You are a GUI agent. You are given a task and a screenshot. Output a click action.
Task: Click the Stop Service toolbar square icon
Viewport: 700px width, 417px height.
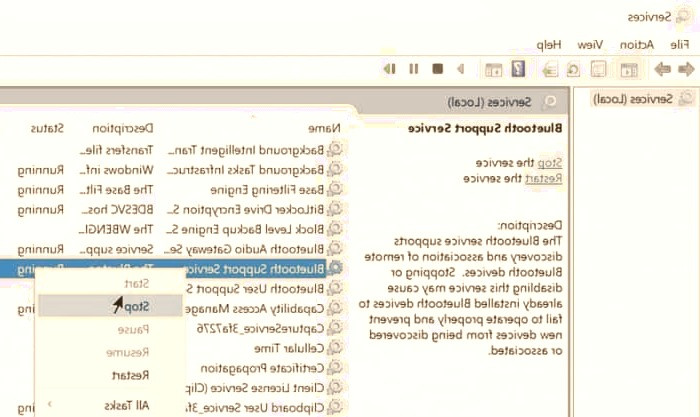point(437,69)
